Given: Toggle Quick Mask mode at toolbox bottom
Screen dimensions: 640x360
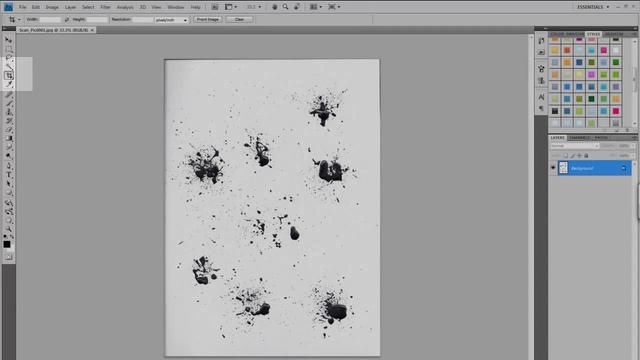Looking at the screenshot, I should [x=9, y=257].
